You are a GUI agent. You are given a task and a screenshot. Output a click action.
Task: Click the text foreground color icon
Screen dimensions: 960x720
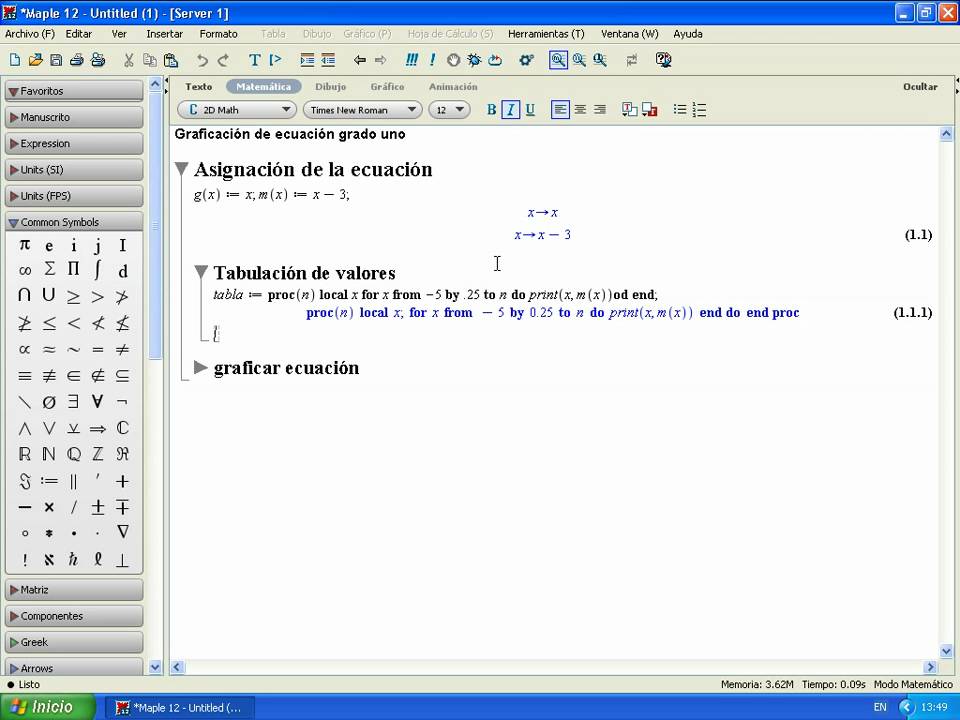point(629,110)
